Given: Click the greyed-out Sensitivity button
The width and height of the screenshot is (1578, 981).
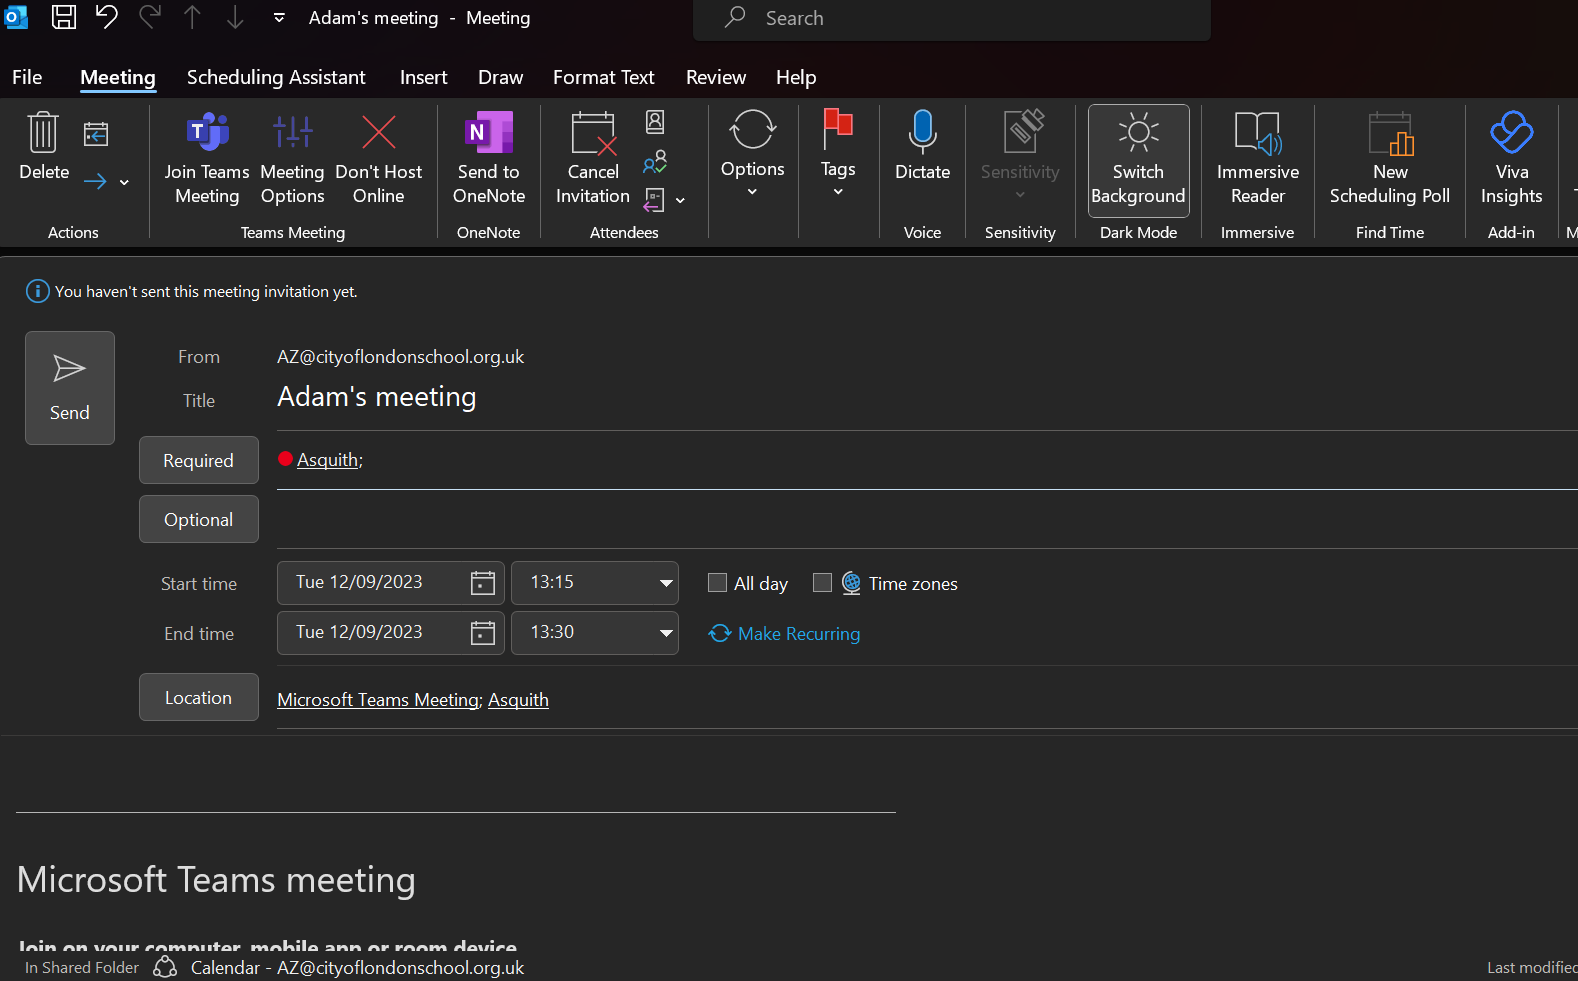Looking at the screenshot, I should point(1020,155).
